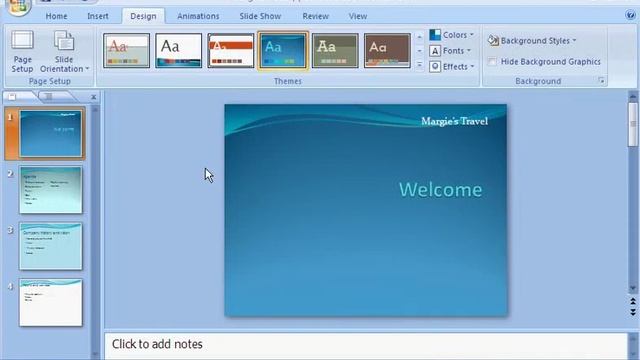Image resolution: width=640 pixels, height=360 pixels.
Task: Open the Slide Orientation menu
Action: (64, 52)
